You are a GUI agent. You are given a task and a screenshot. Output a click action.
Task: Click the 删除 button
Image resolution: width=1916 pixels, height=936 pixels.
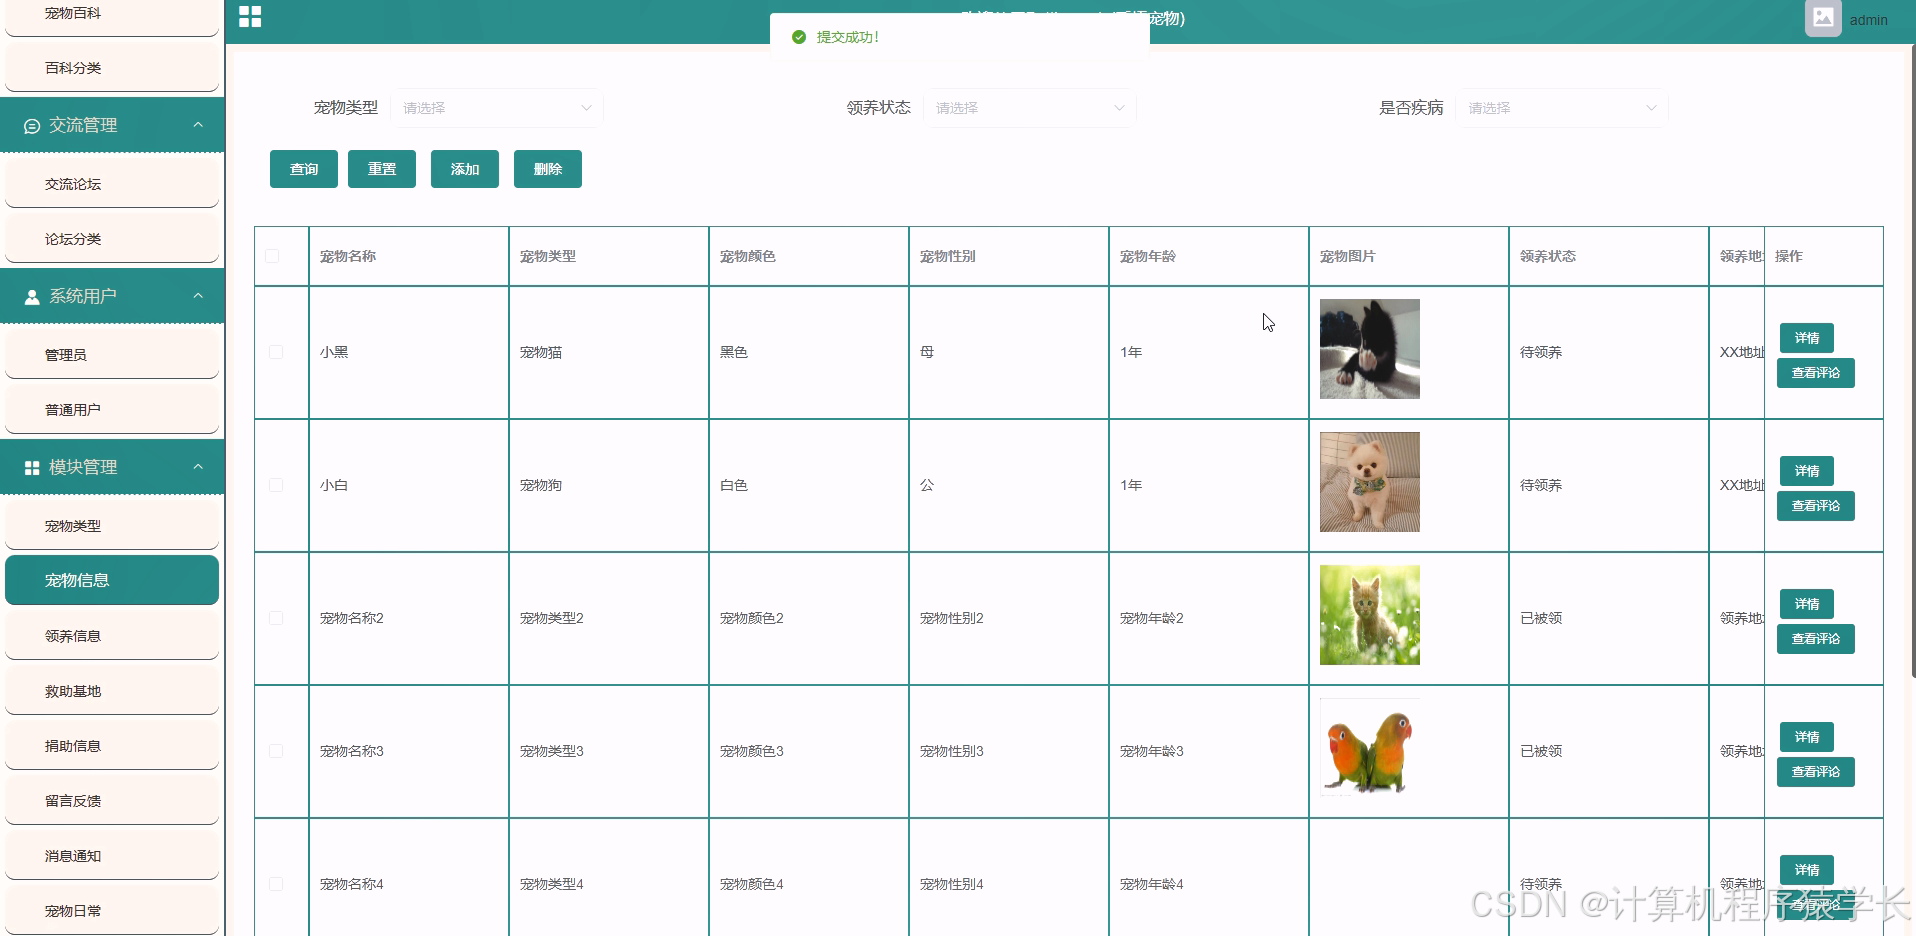(x=548, y=169)
